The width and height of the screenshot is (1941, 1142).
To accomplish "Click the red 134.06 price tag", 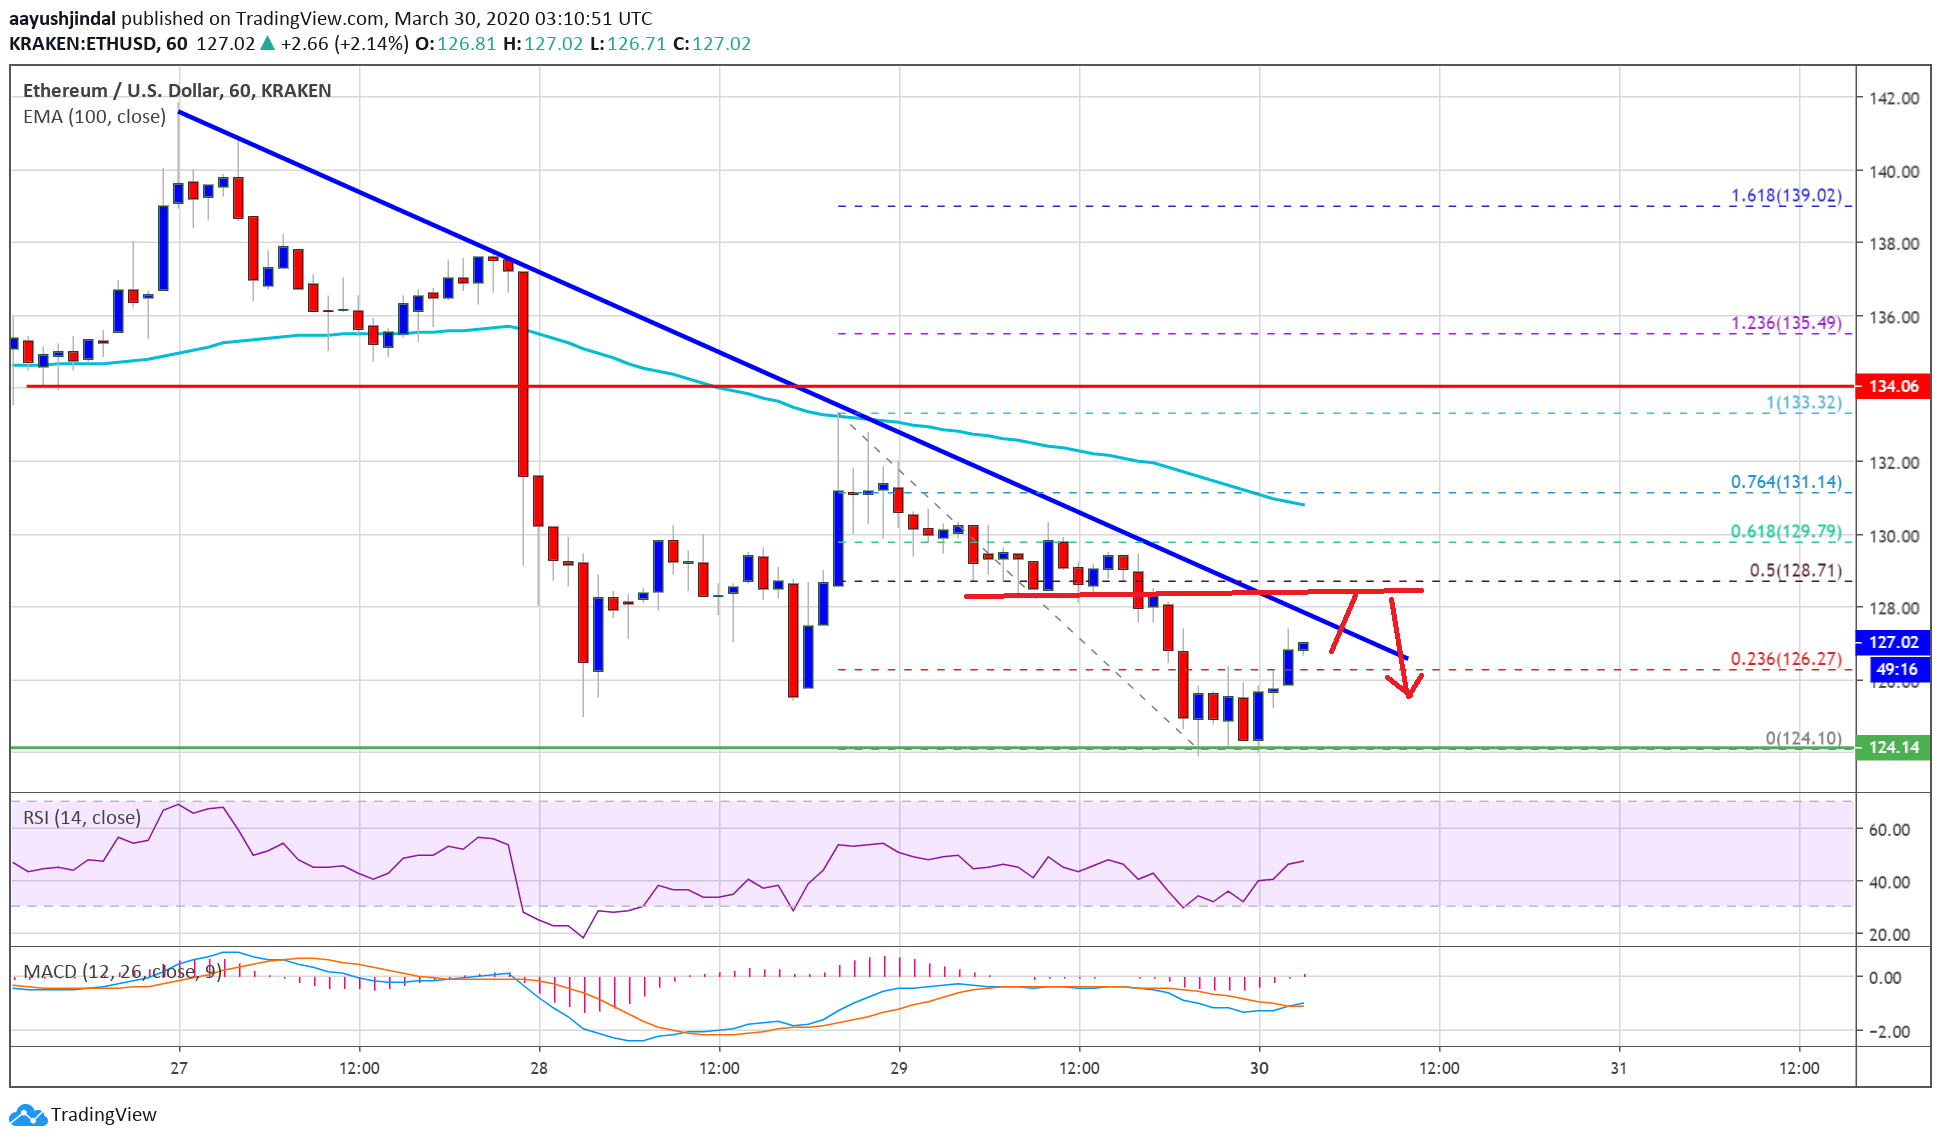I will (1893, 386).
